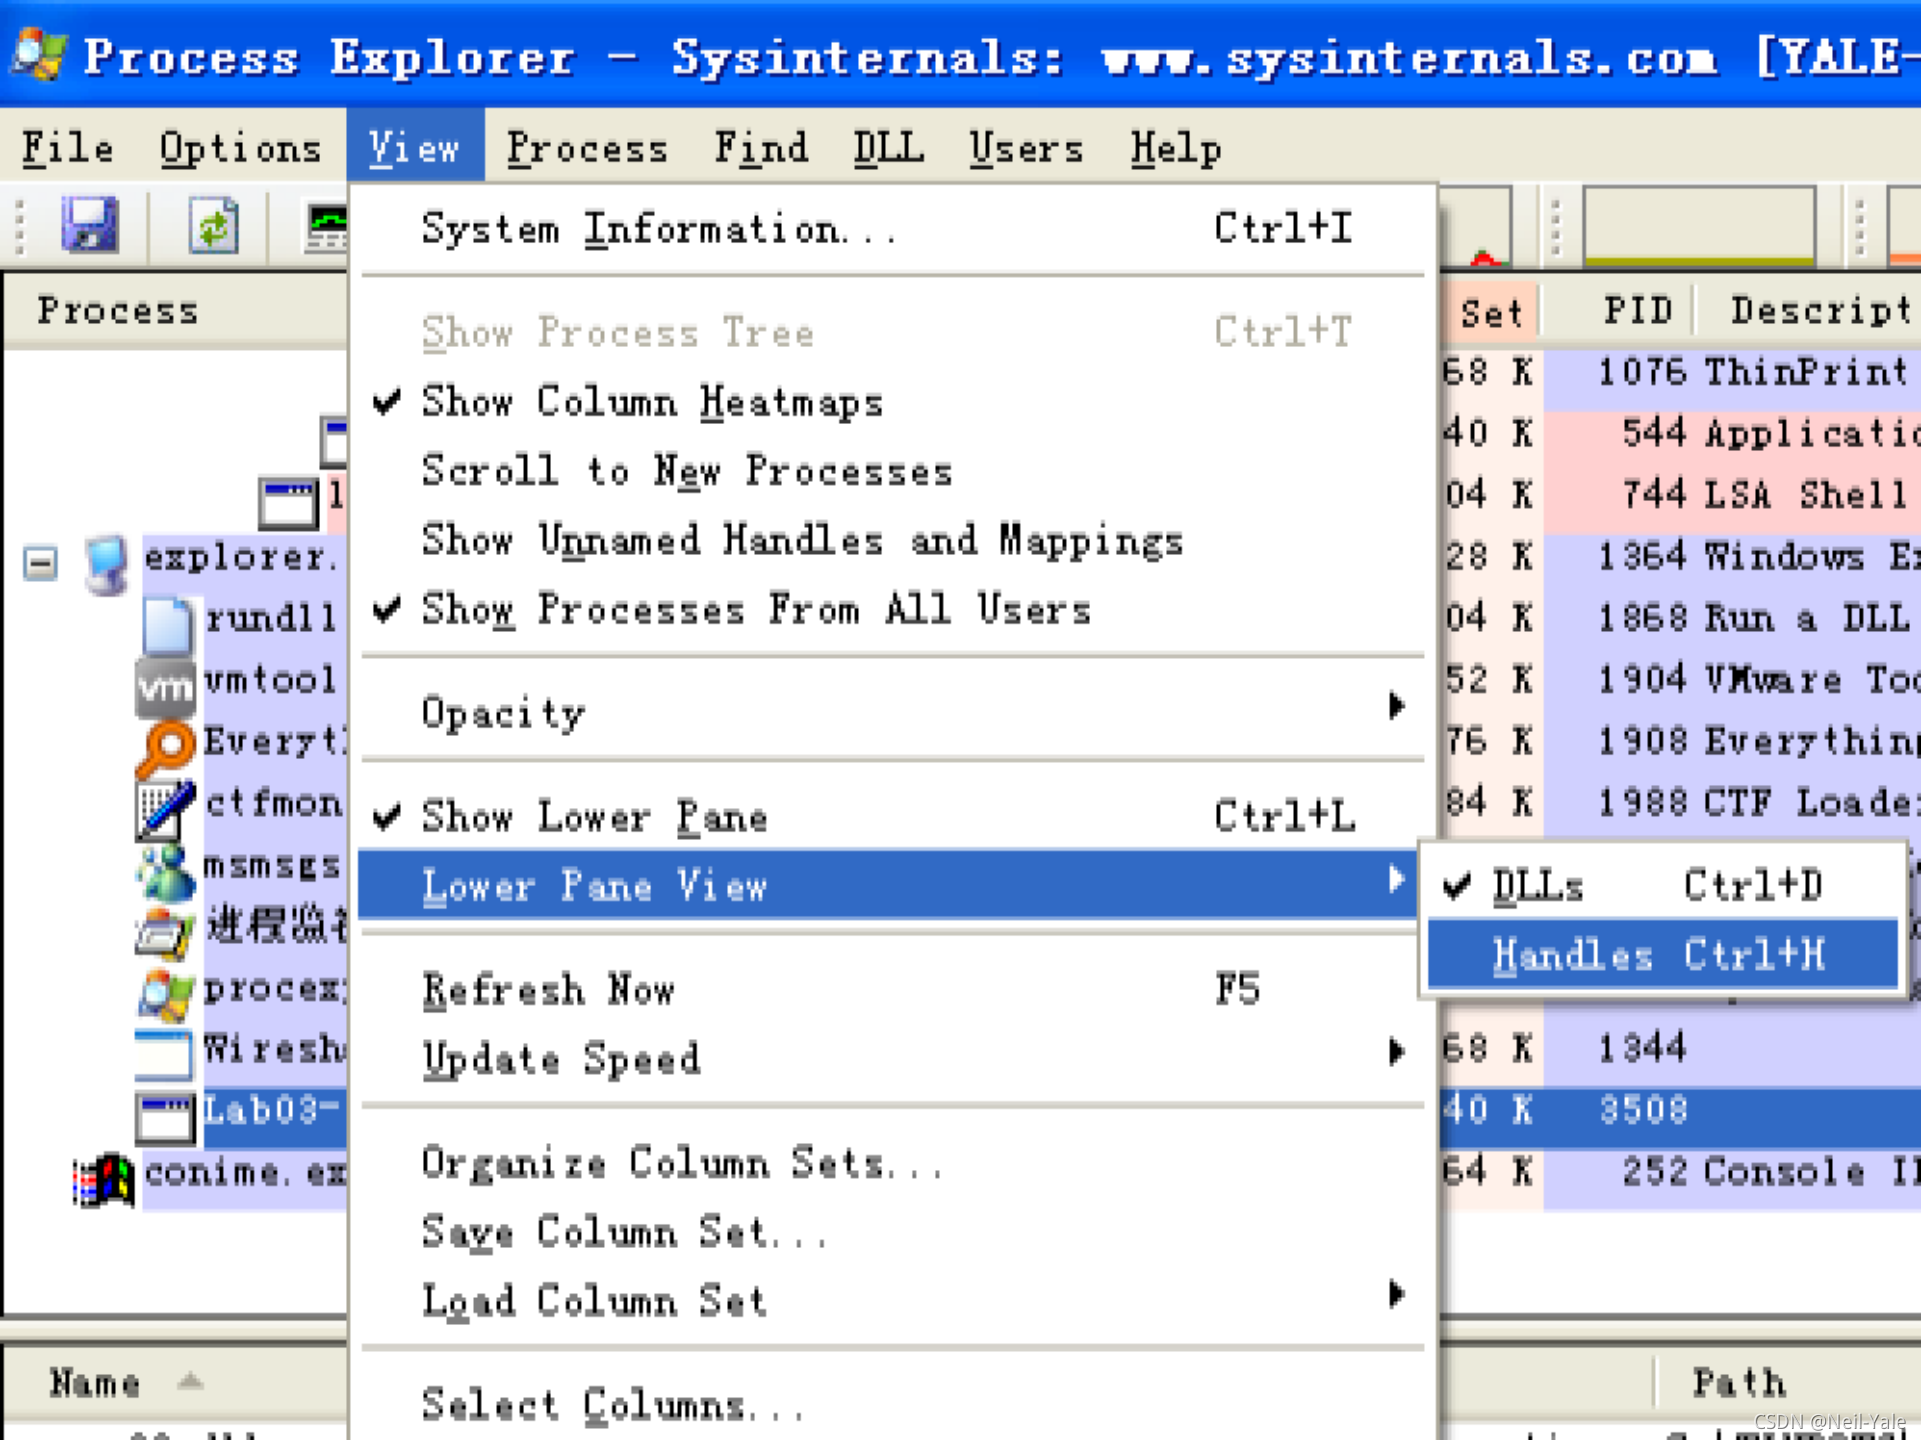This screenshot has height=1440, width=1921.
Task: Click the vmtool VMware icon
Action: coord(165,687)
